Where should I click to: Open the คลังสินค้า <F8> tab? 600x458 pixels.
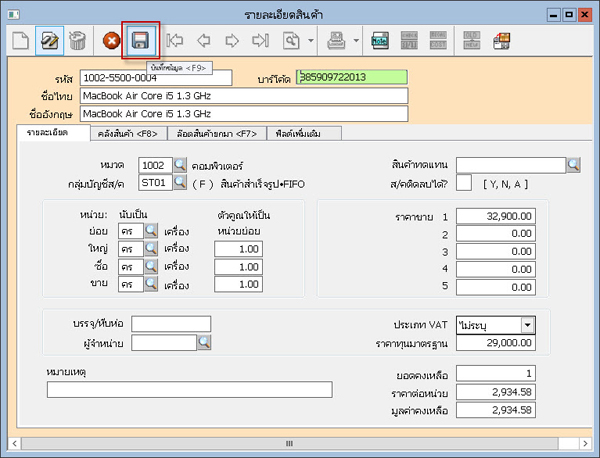coord(129,134)
